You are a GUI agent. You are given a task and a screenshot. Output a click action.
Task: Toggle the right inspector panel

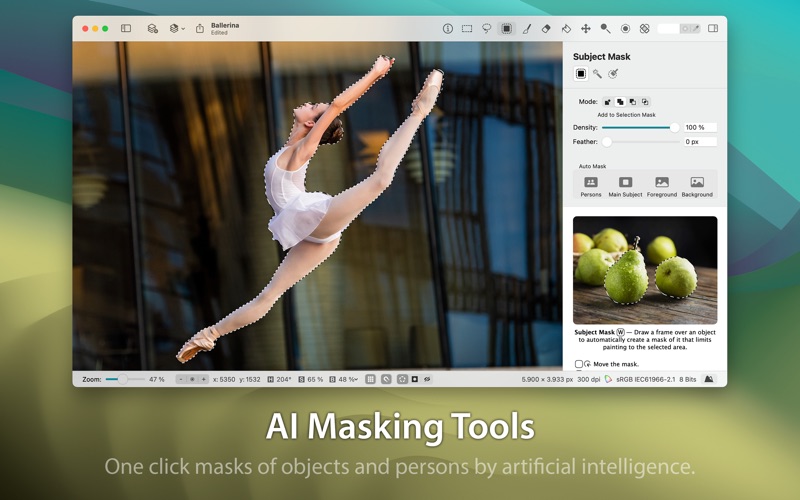coord(713,29)
